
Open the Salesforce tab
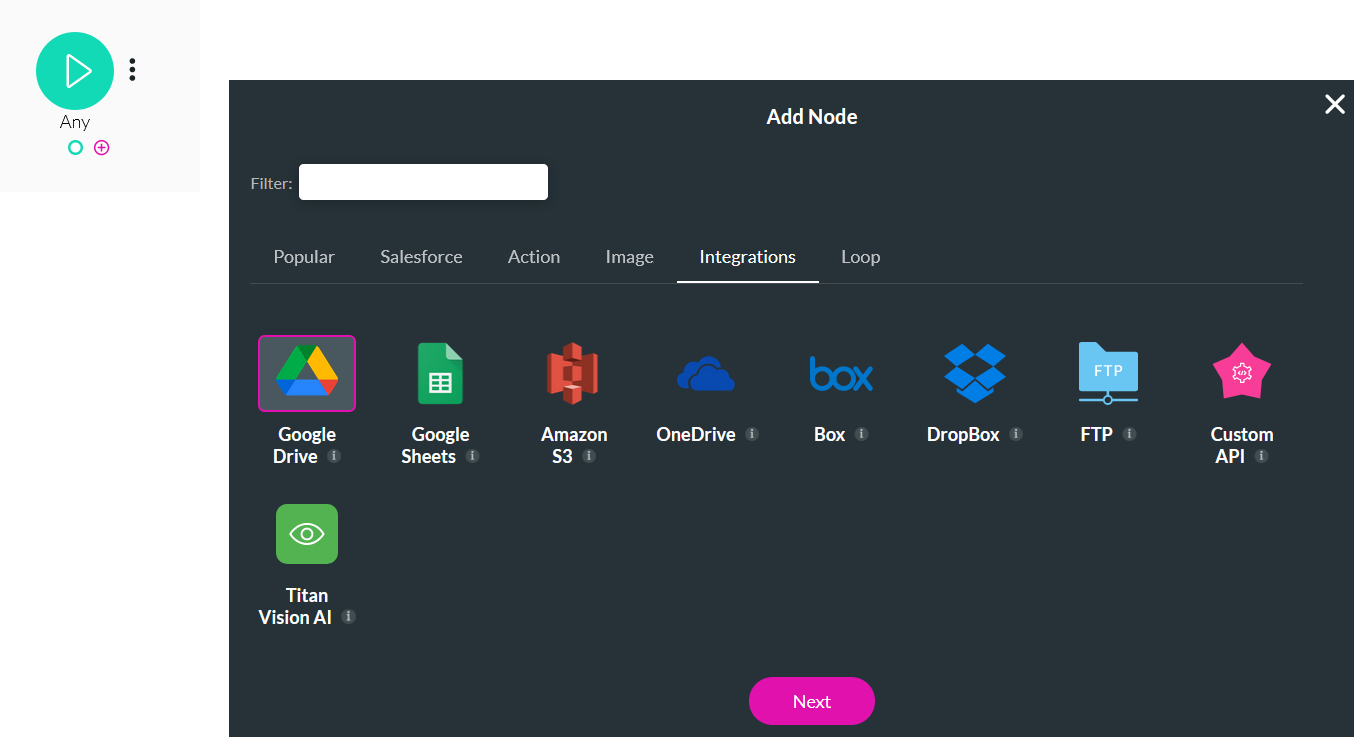pyautogui.click(x=421, y=257)
